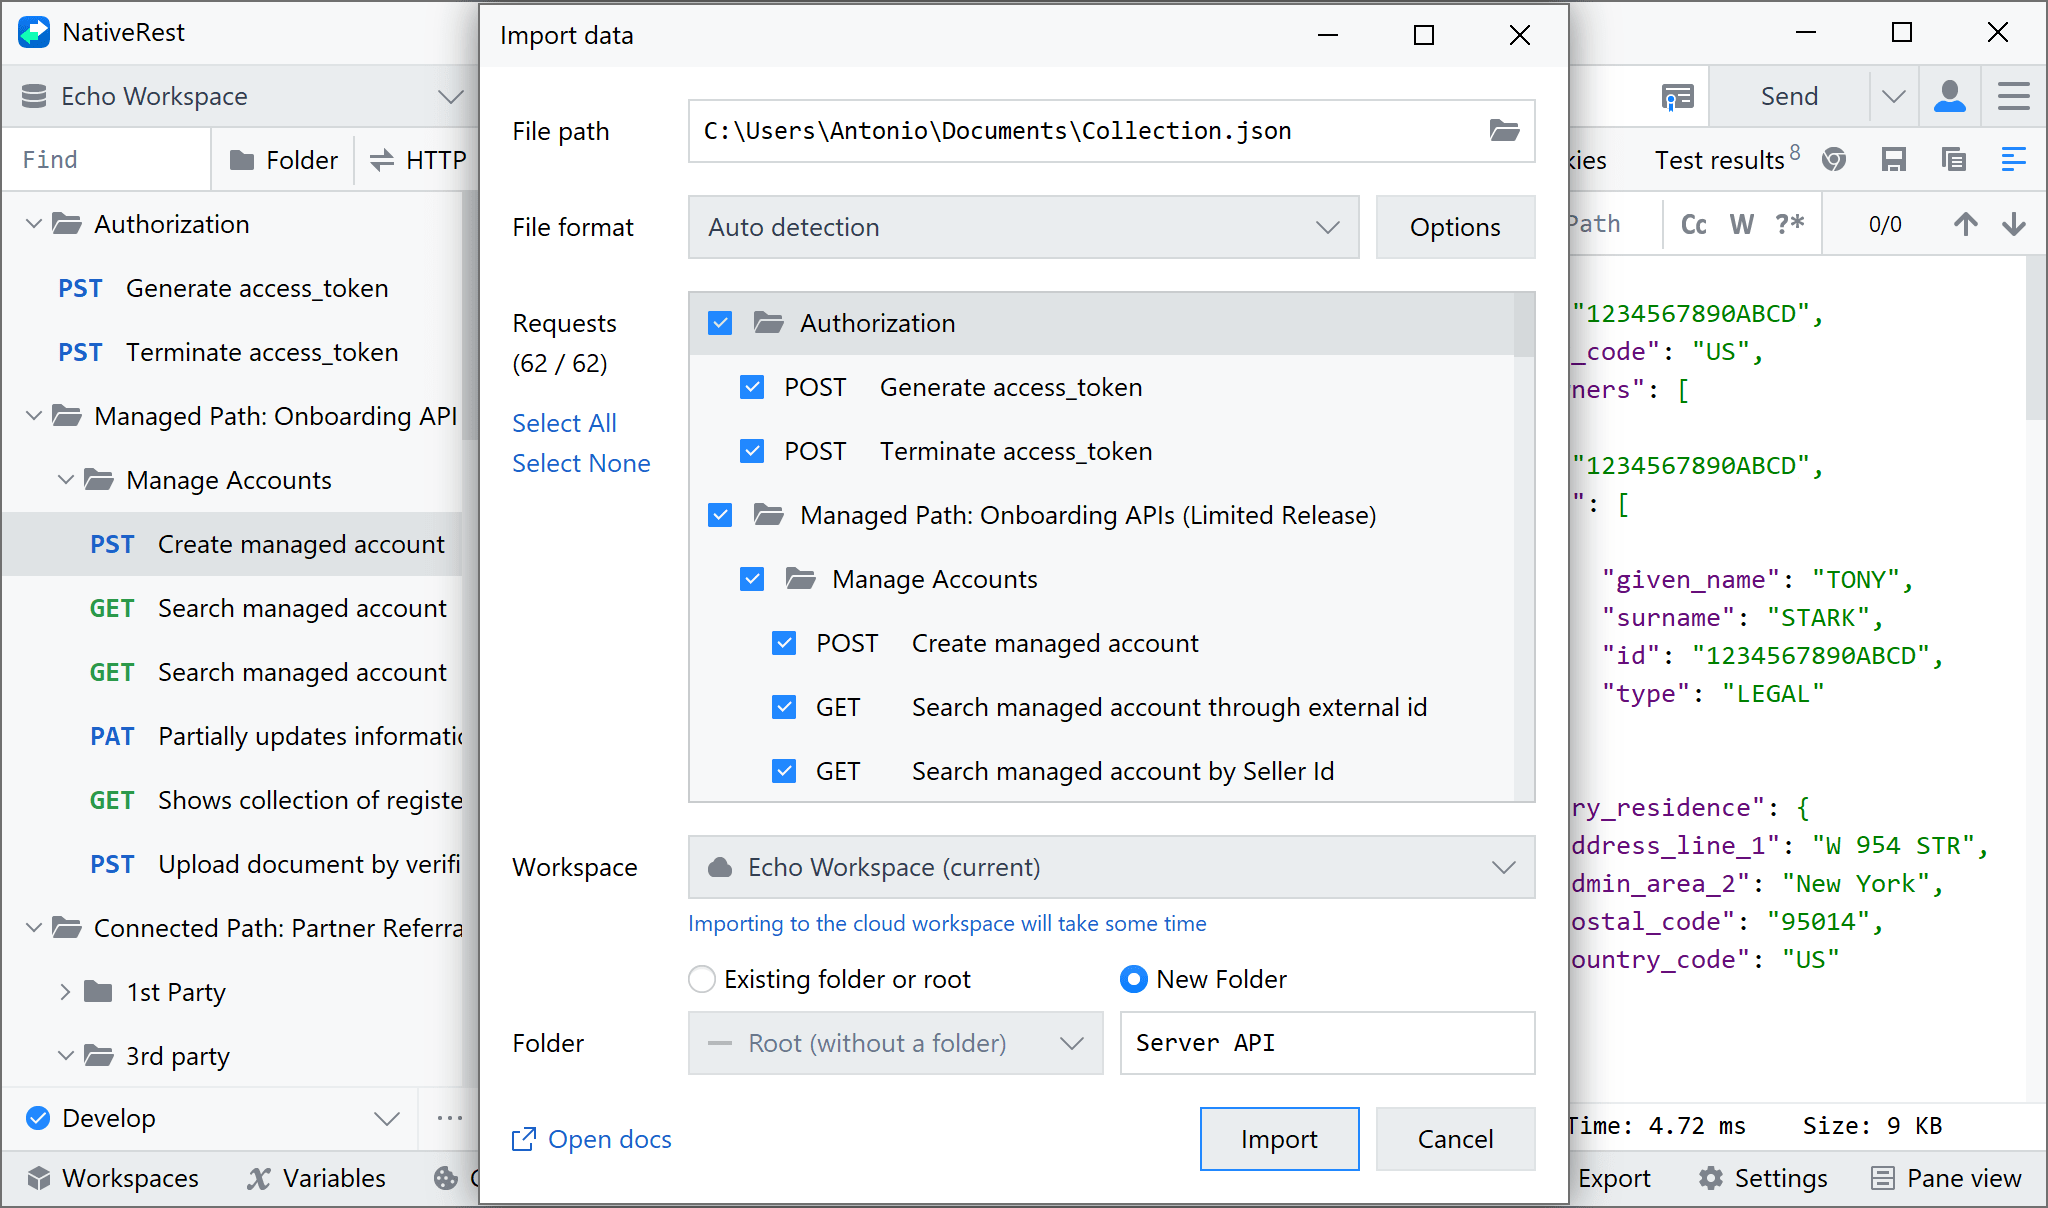Click the response layout icon next to Send
The width and height of the screenshot is (2048, 1208).
click(1677, 96)
